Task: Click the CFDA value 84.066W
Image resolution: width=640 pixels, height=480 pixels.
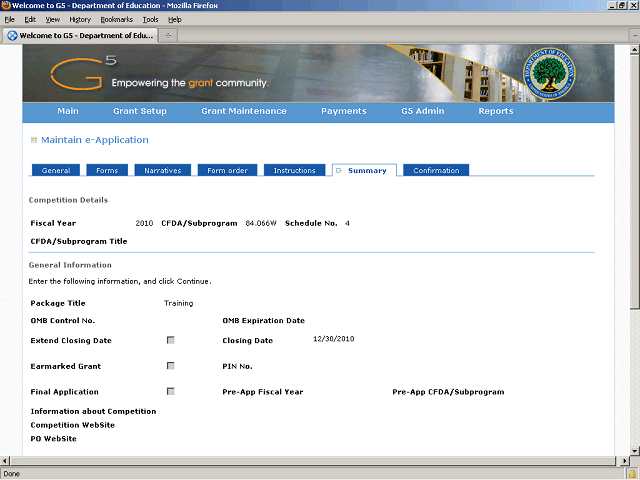Action: pos(261,223)
